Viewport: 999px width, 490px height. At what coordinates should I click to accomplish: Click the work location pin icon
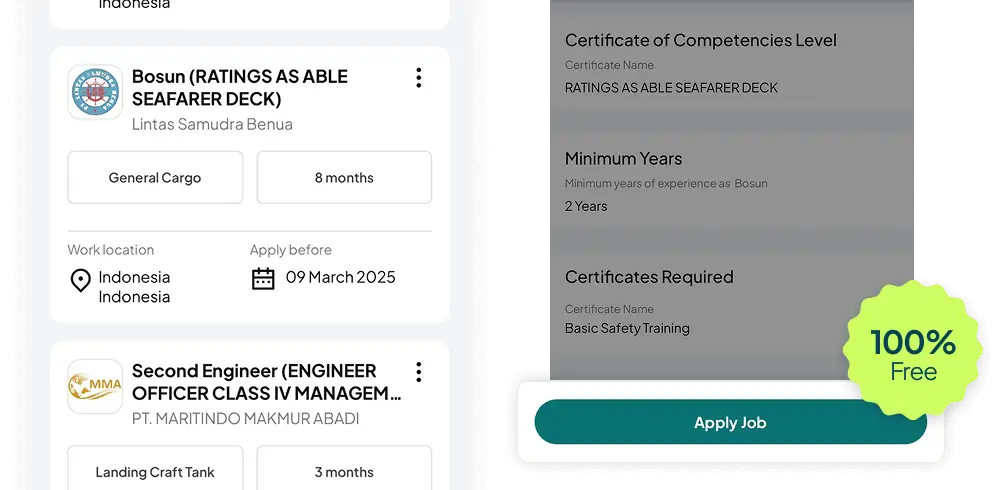[81, 281]
